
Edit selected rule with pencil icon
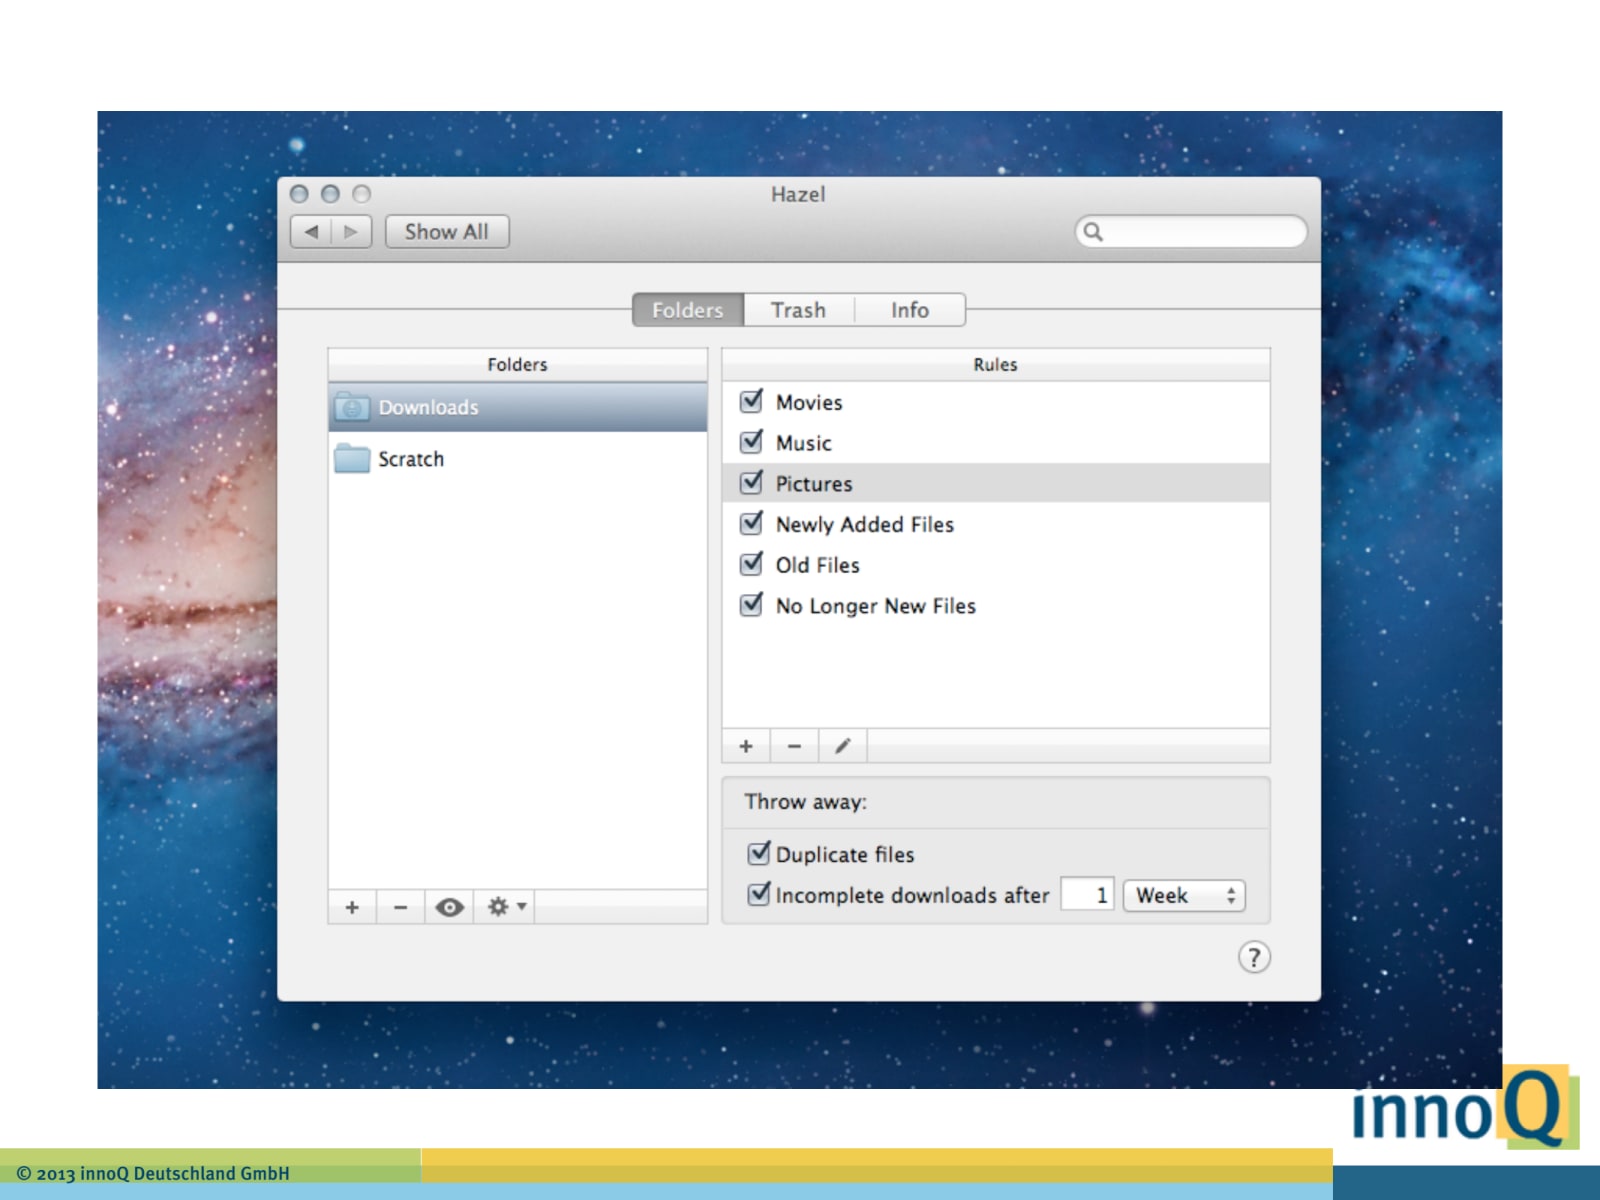click(843, 746)
